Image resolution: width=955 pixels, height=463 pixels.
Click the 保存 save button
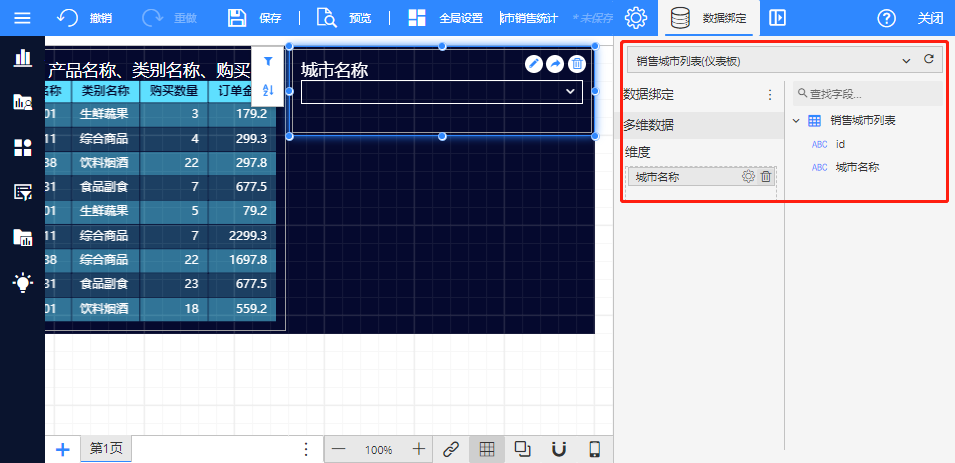(255, 18)
